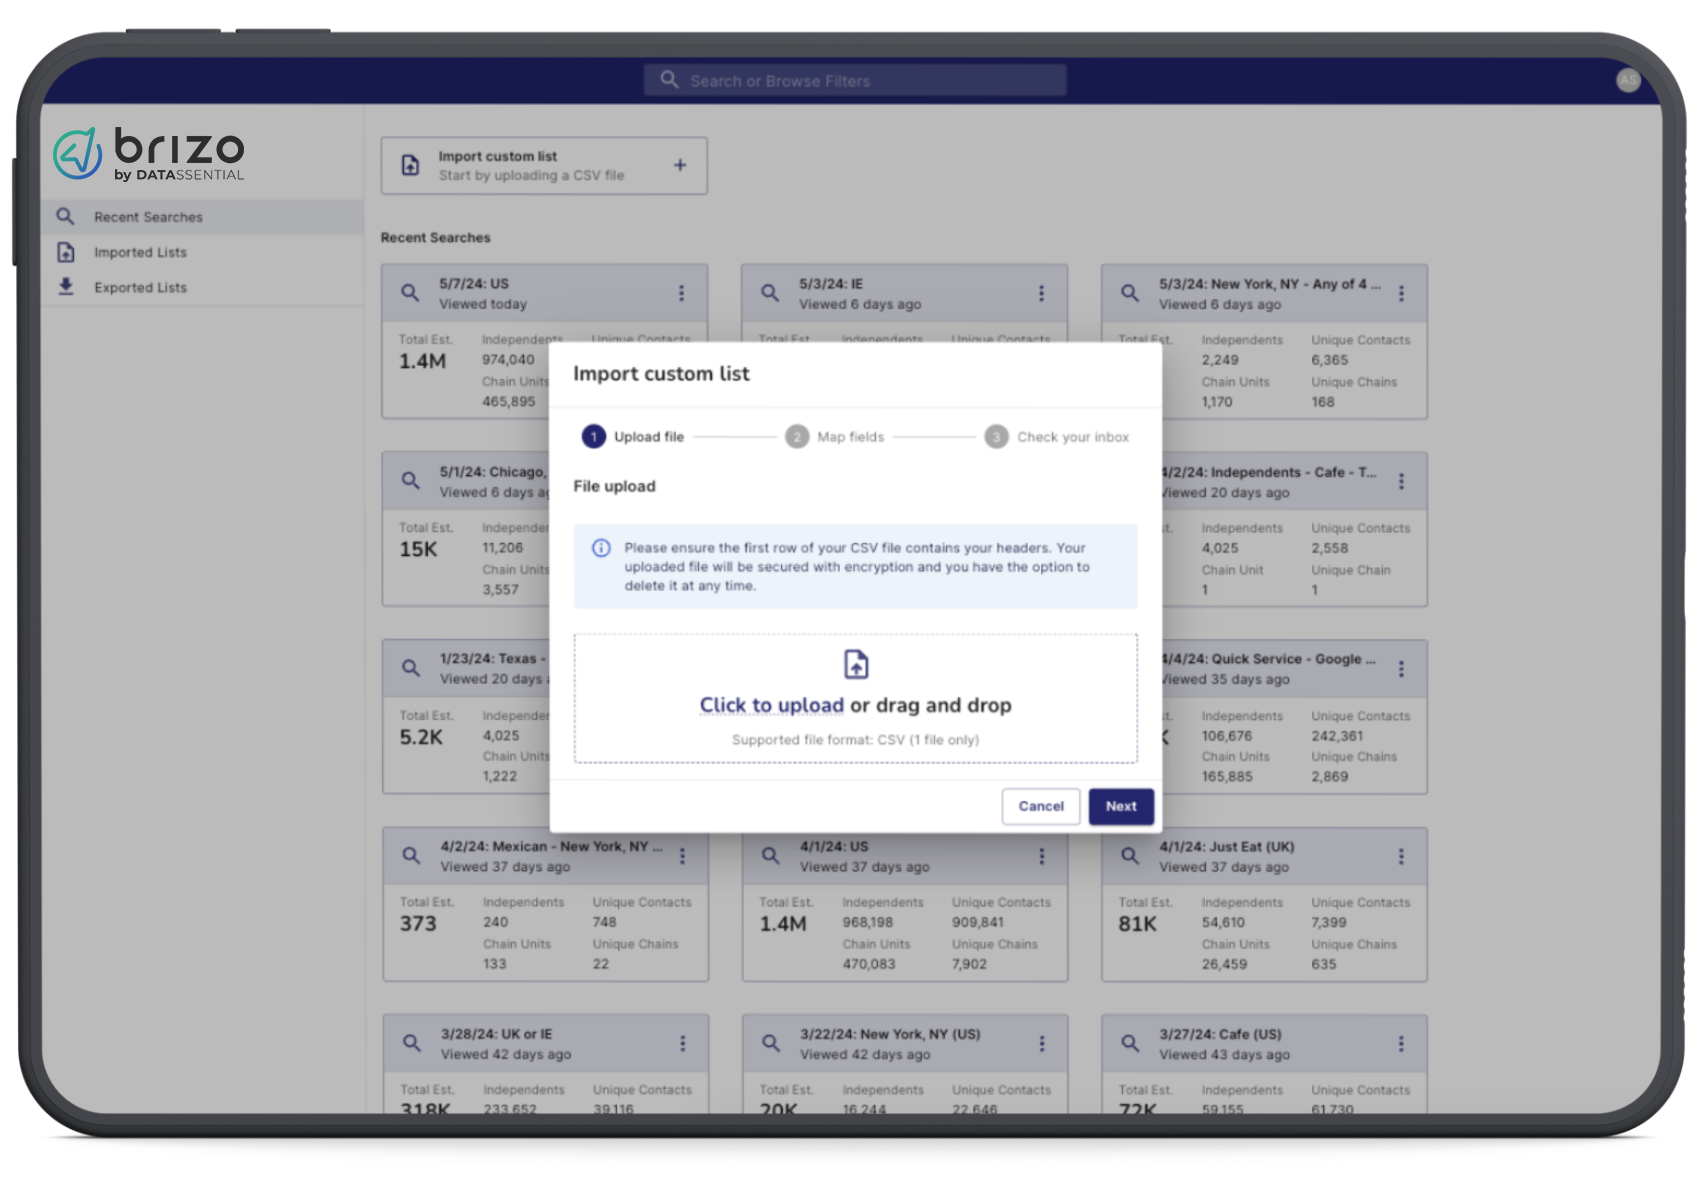Click the 'Click to upload' link
The height and width of the screenshot is (1200, 1700).
click(x=771, y=705)
